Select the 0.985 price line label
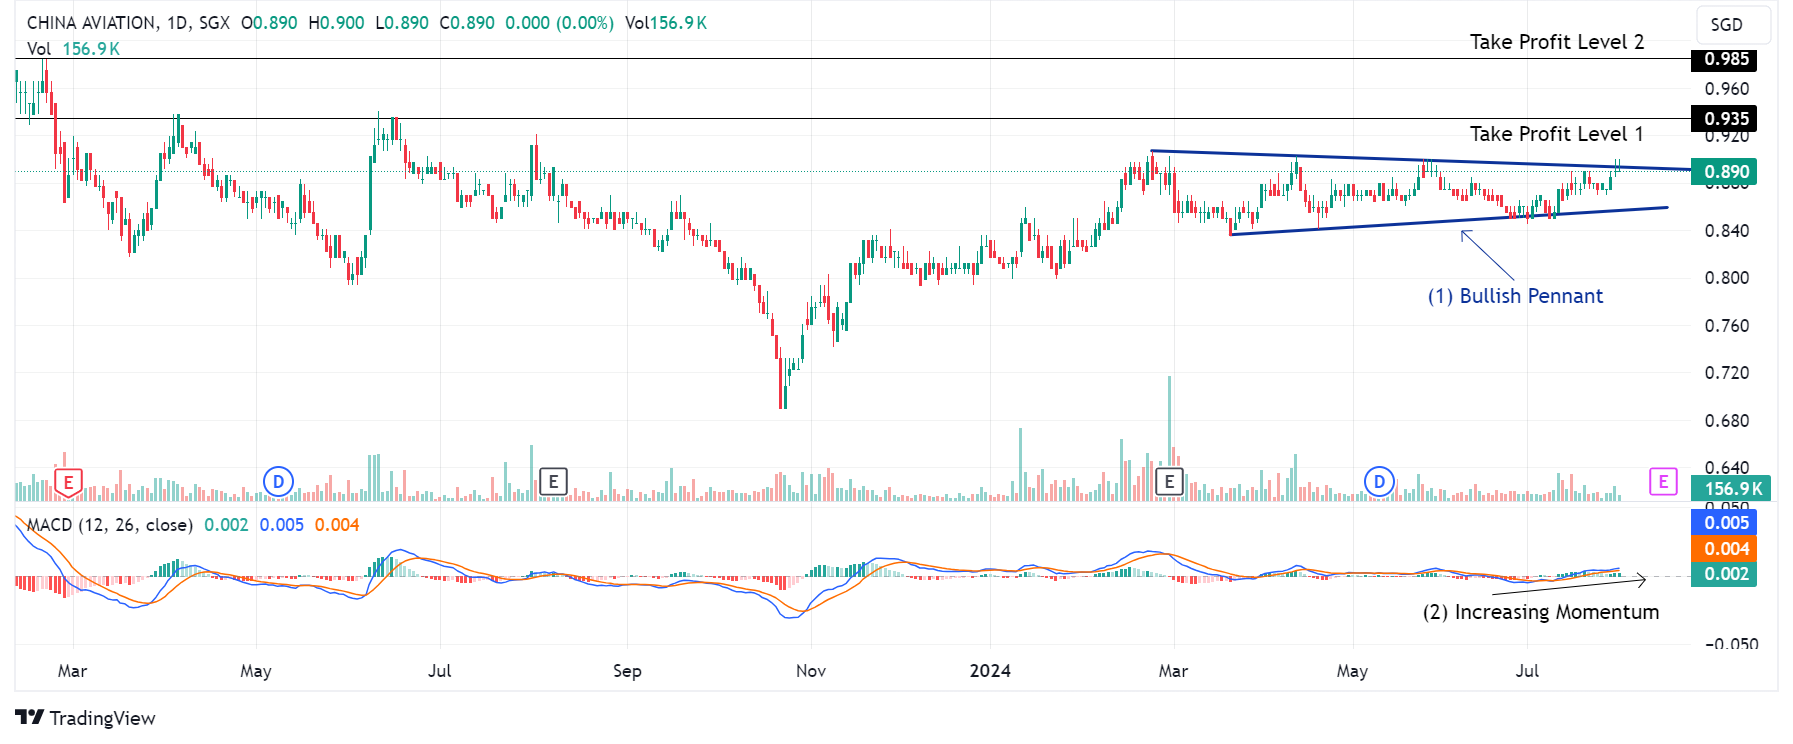This screenshot has width=1793, height=744. (x=1724, y=59)
